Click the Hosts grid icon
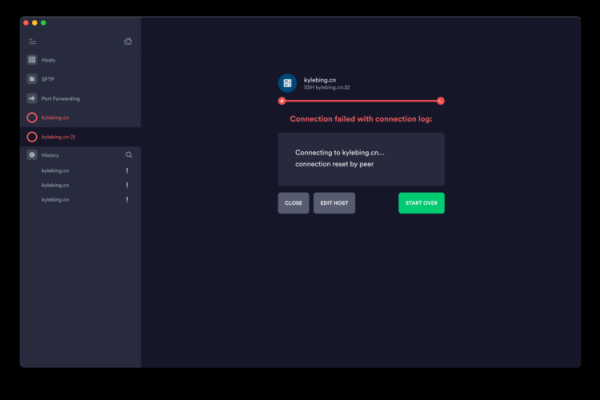This screenshot has width=600, height=400. point(32,60)
